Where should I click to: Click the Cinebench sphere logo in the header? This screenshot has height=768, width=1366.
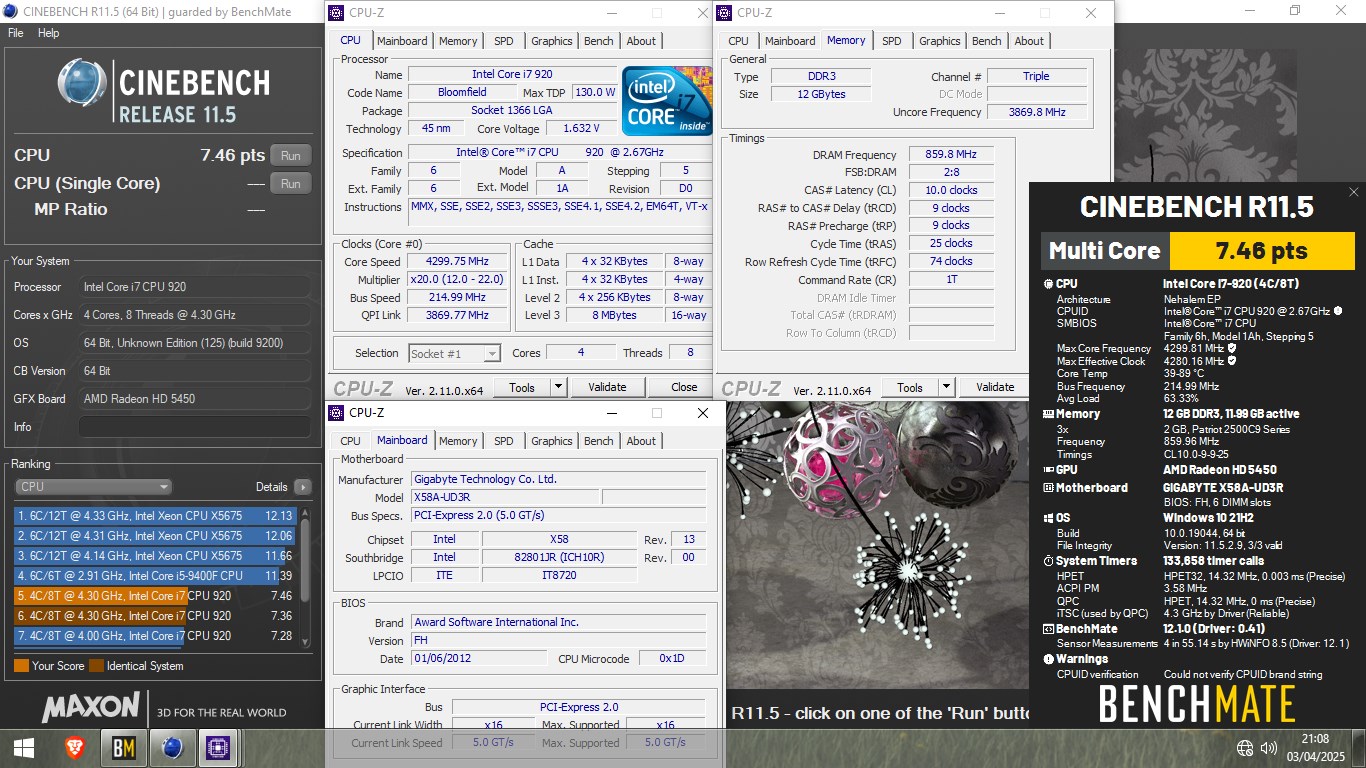click(x=82, y=84)
